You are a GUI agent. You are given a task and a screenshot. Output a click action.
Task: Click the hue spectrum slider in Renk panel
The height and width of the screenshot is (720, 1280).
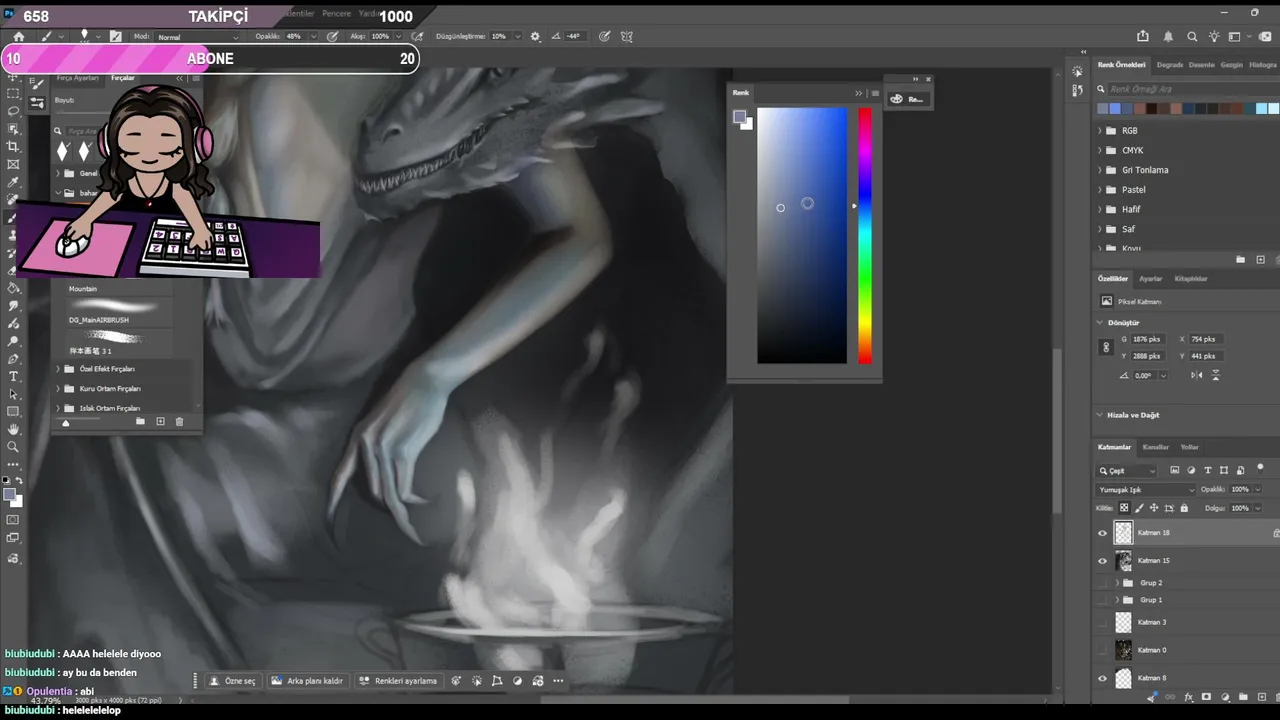[864, 236]
